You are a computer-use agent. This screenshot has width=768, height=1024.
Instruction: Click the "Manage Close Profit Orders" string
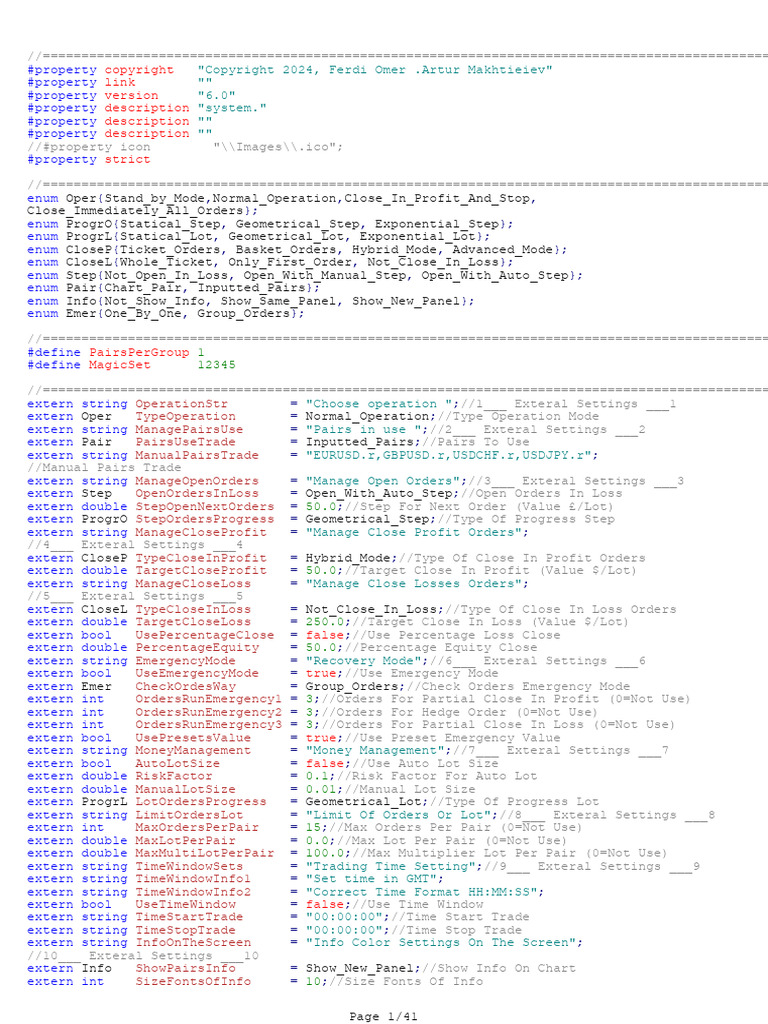[x=413, y=532]
